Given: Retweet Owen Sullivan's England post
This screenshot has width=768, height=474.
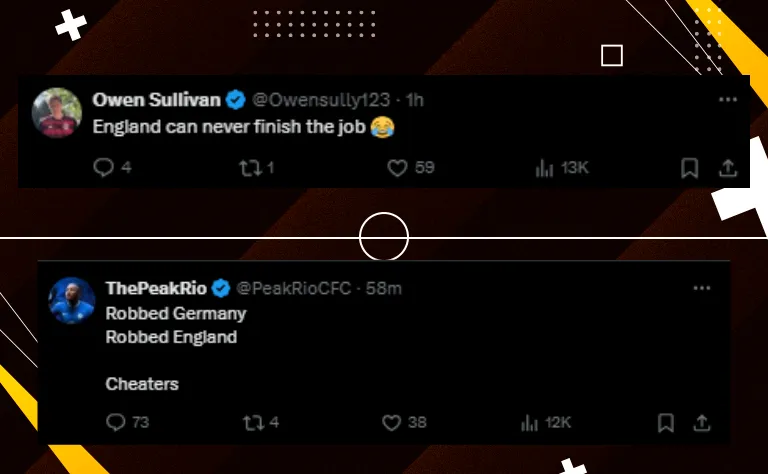Looking at the screenshot, I should (249, 168).
